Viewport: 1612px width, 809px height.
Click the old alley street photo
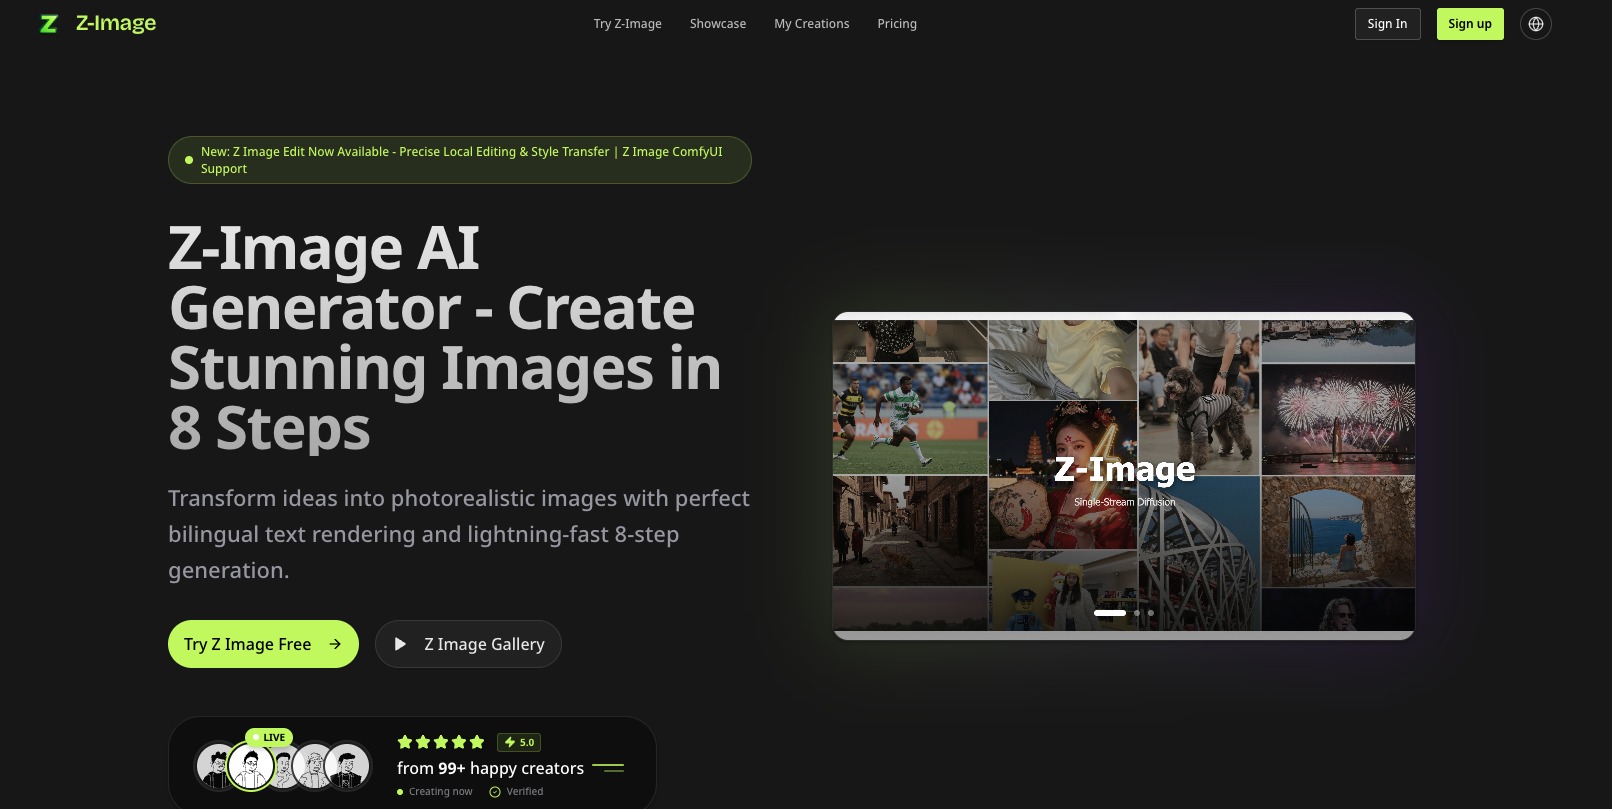(x=910, y=531)
